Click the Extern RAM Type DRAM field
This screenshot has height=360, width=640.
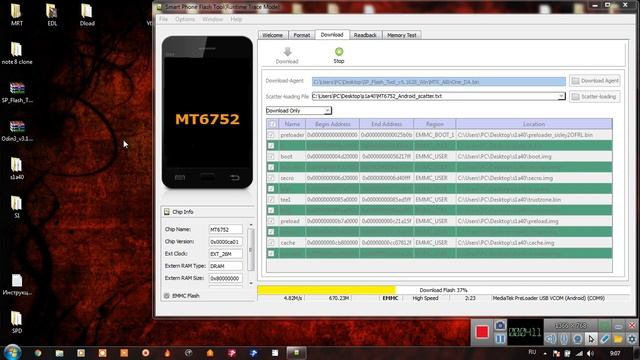click(225, 266)
